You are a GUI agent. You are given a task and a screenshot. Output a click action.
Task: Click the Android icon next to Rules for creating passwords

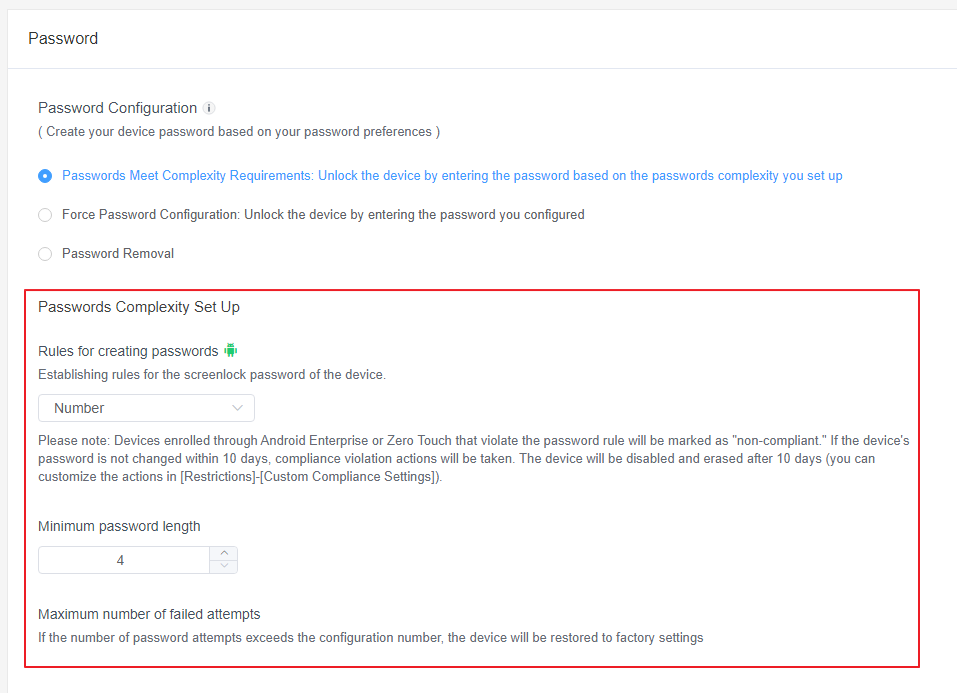click(230, 351)
